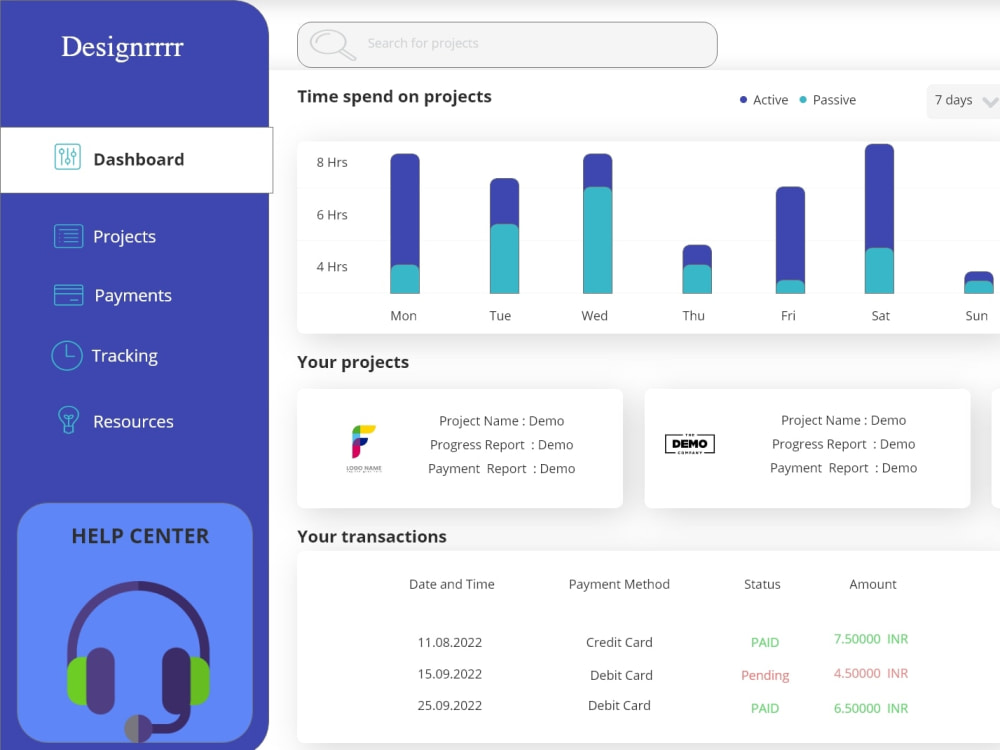Click the 11.08.2022 transaction date

point(450,642)
